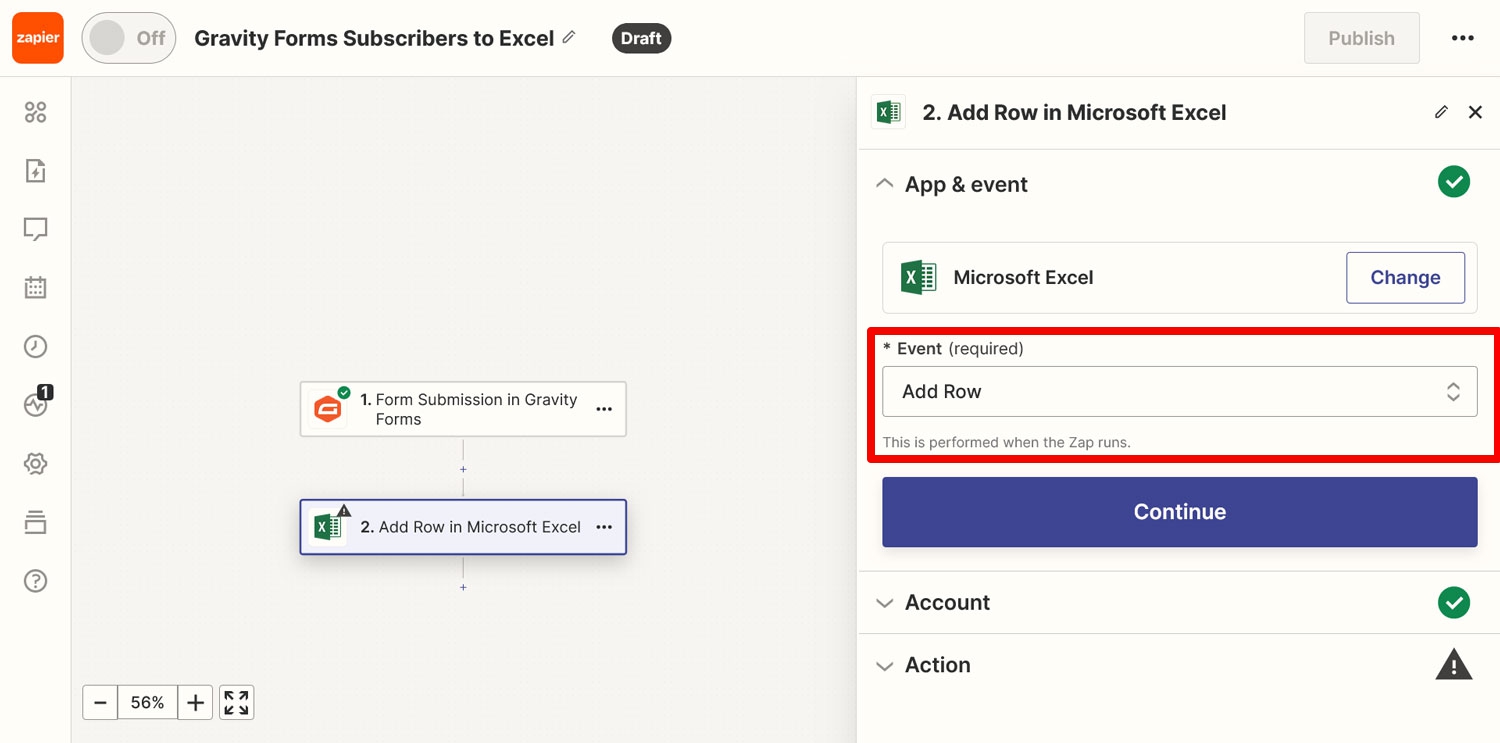Click the Change app button
The image size is (1500, 743).
(1405, 278)
